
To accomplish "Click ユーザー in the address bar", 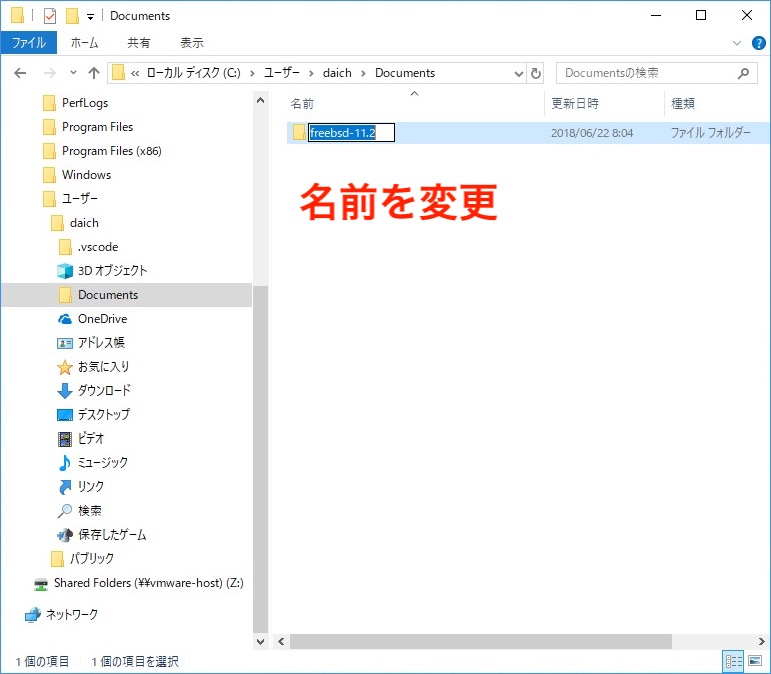I will click(282, 73).
